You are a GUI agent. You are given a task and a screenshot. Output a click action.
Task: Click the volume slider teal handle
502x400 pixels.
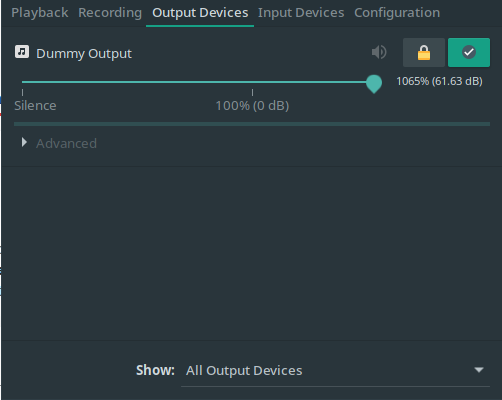tap(374, 84)
